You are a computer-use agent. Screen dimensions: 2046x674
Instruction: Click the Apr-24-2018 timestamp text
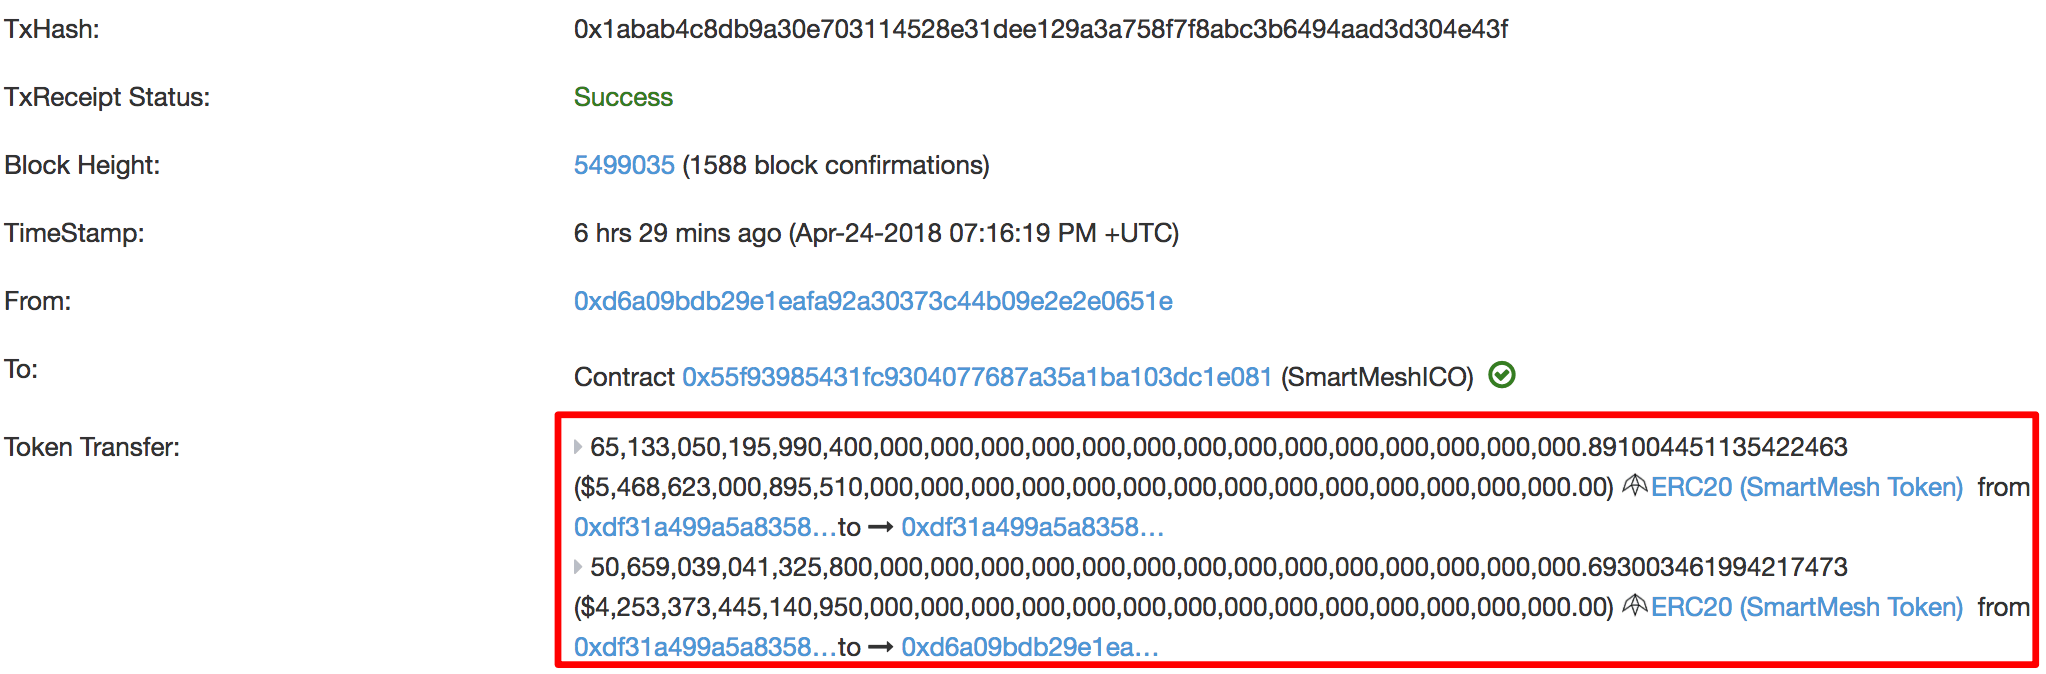(984, 233)
